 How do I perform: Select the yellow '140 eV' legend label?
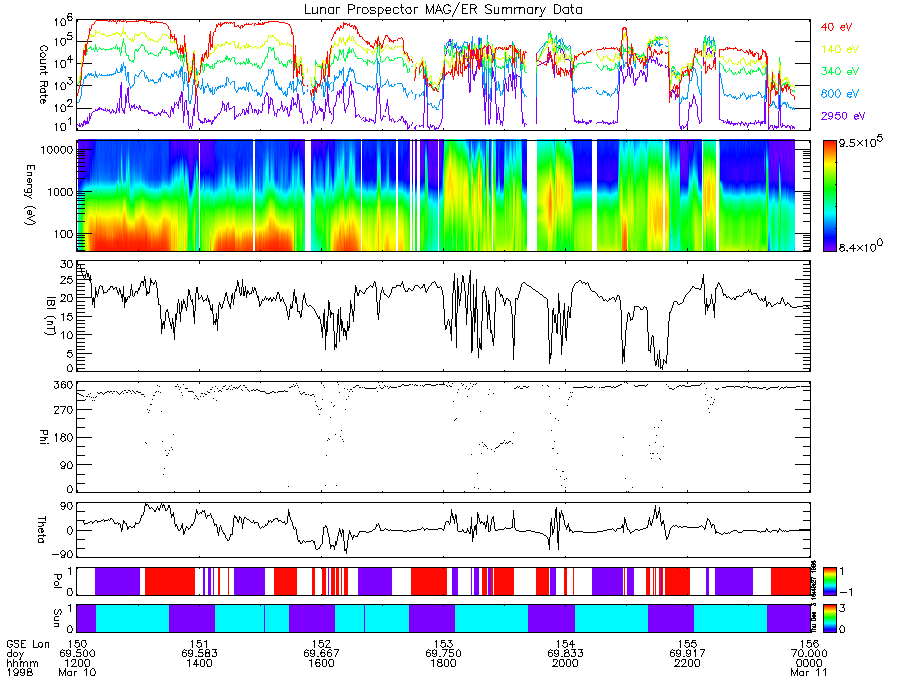point(840,49)
